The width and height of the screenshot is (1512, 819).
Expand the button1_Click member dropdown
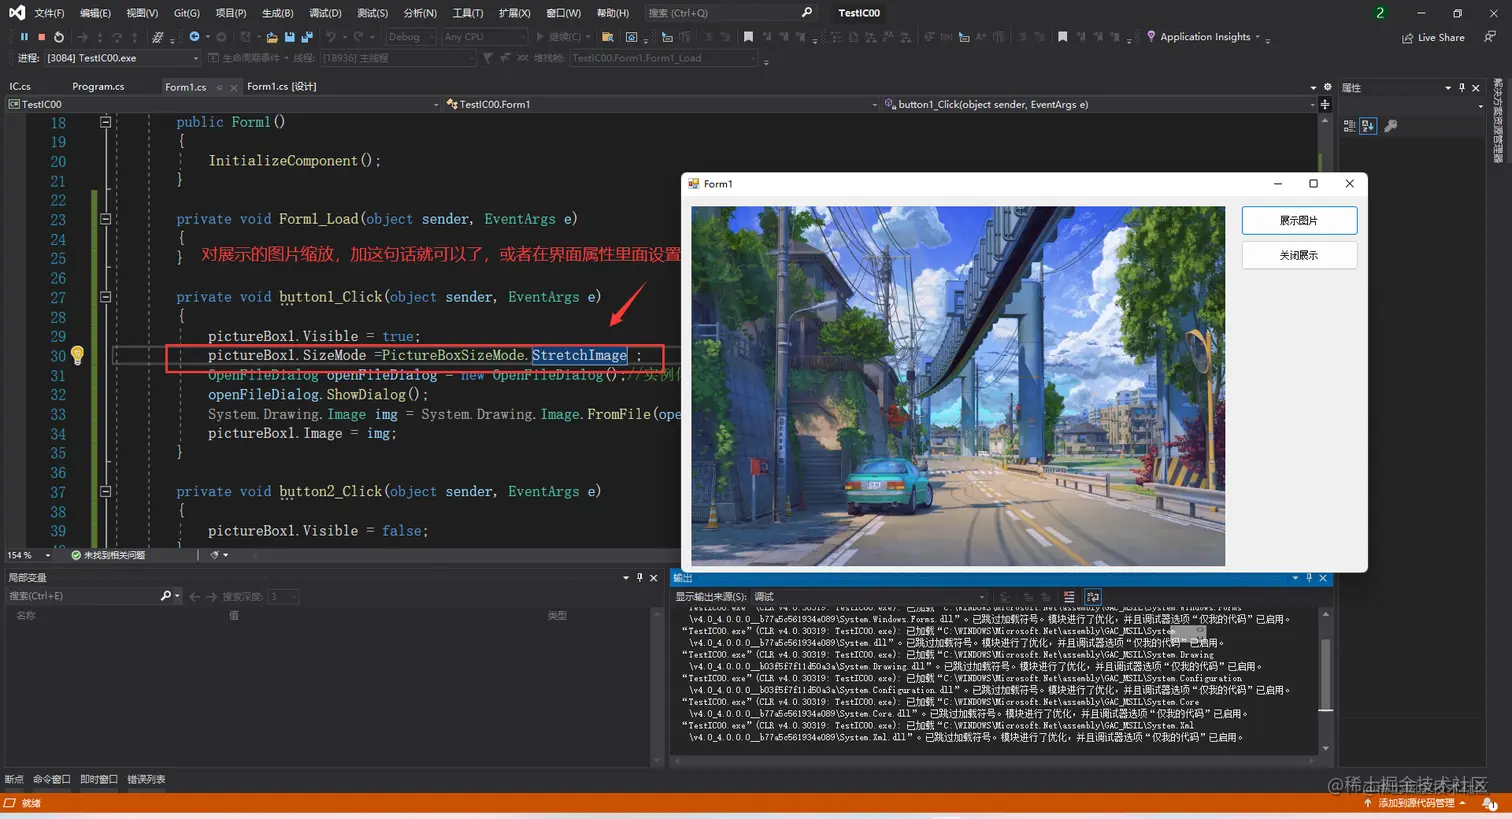1100,104
